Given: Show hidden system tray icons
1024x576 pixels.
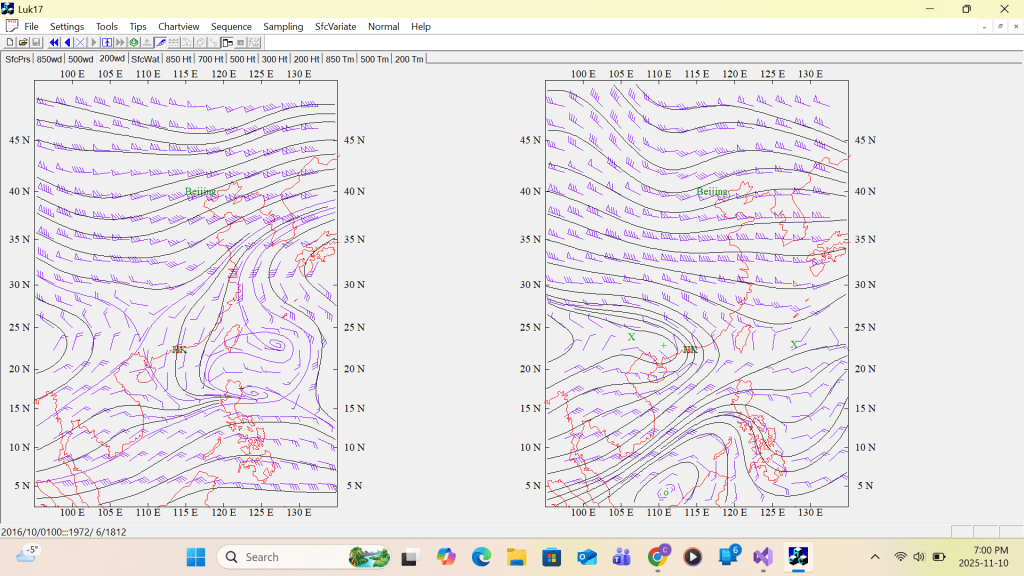Looking at the screenshot, I should [x=875, y=557].
